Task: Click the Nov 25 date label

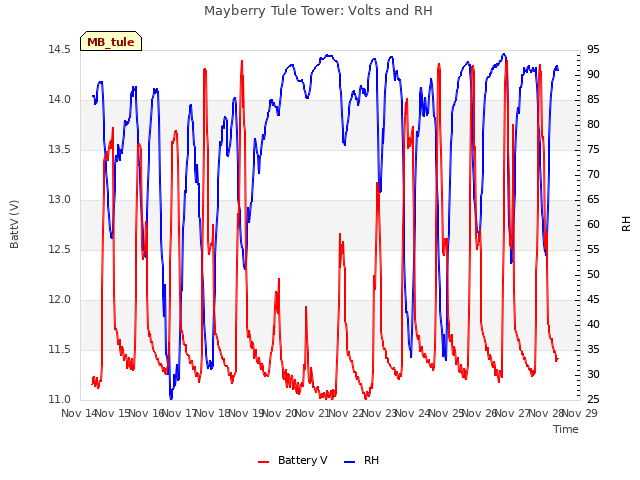Action: (x=446, y=413)
